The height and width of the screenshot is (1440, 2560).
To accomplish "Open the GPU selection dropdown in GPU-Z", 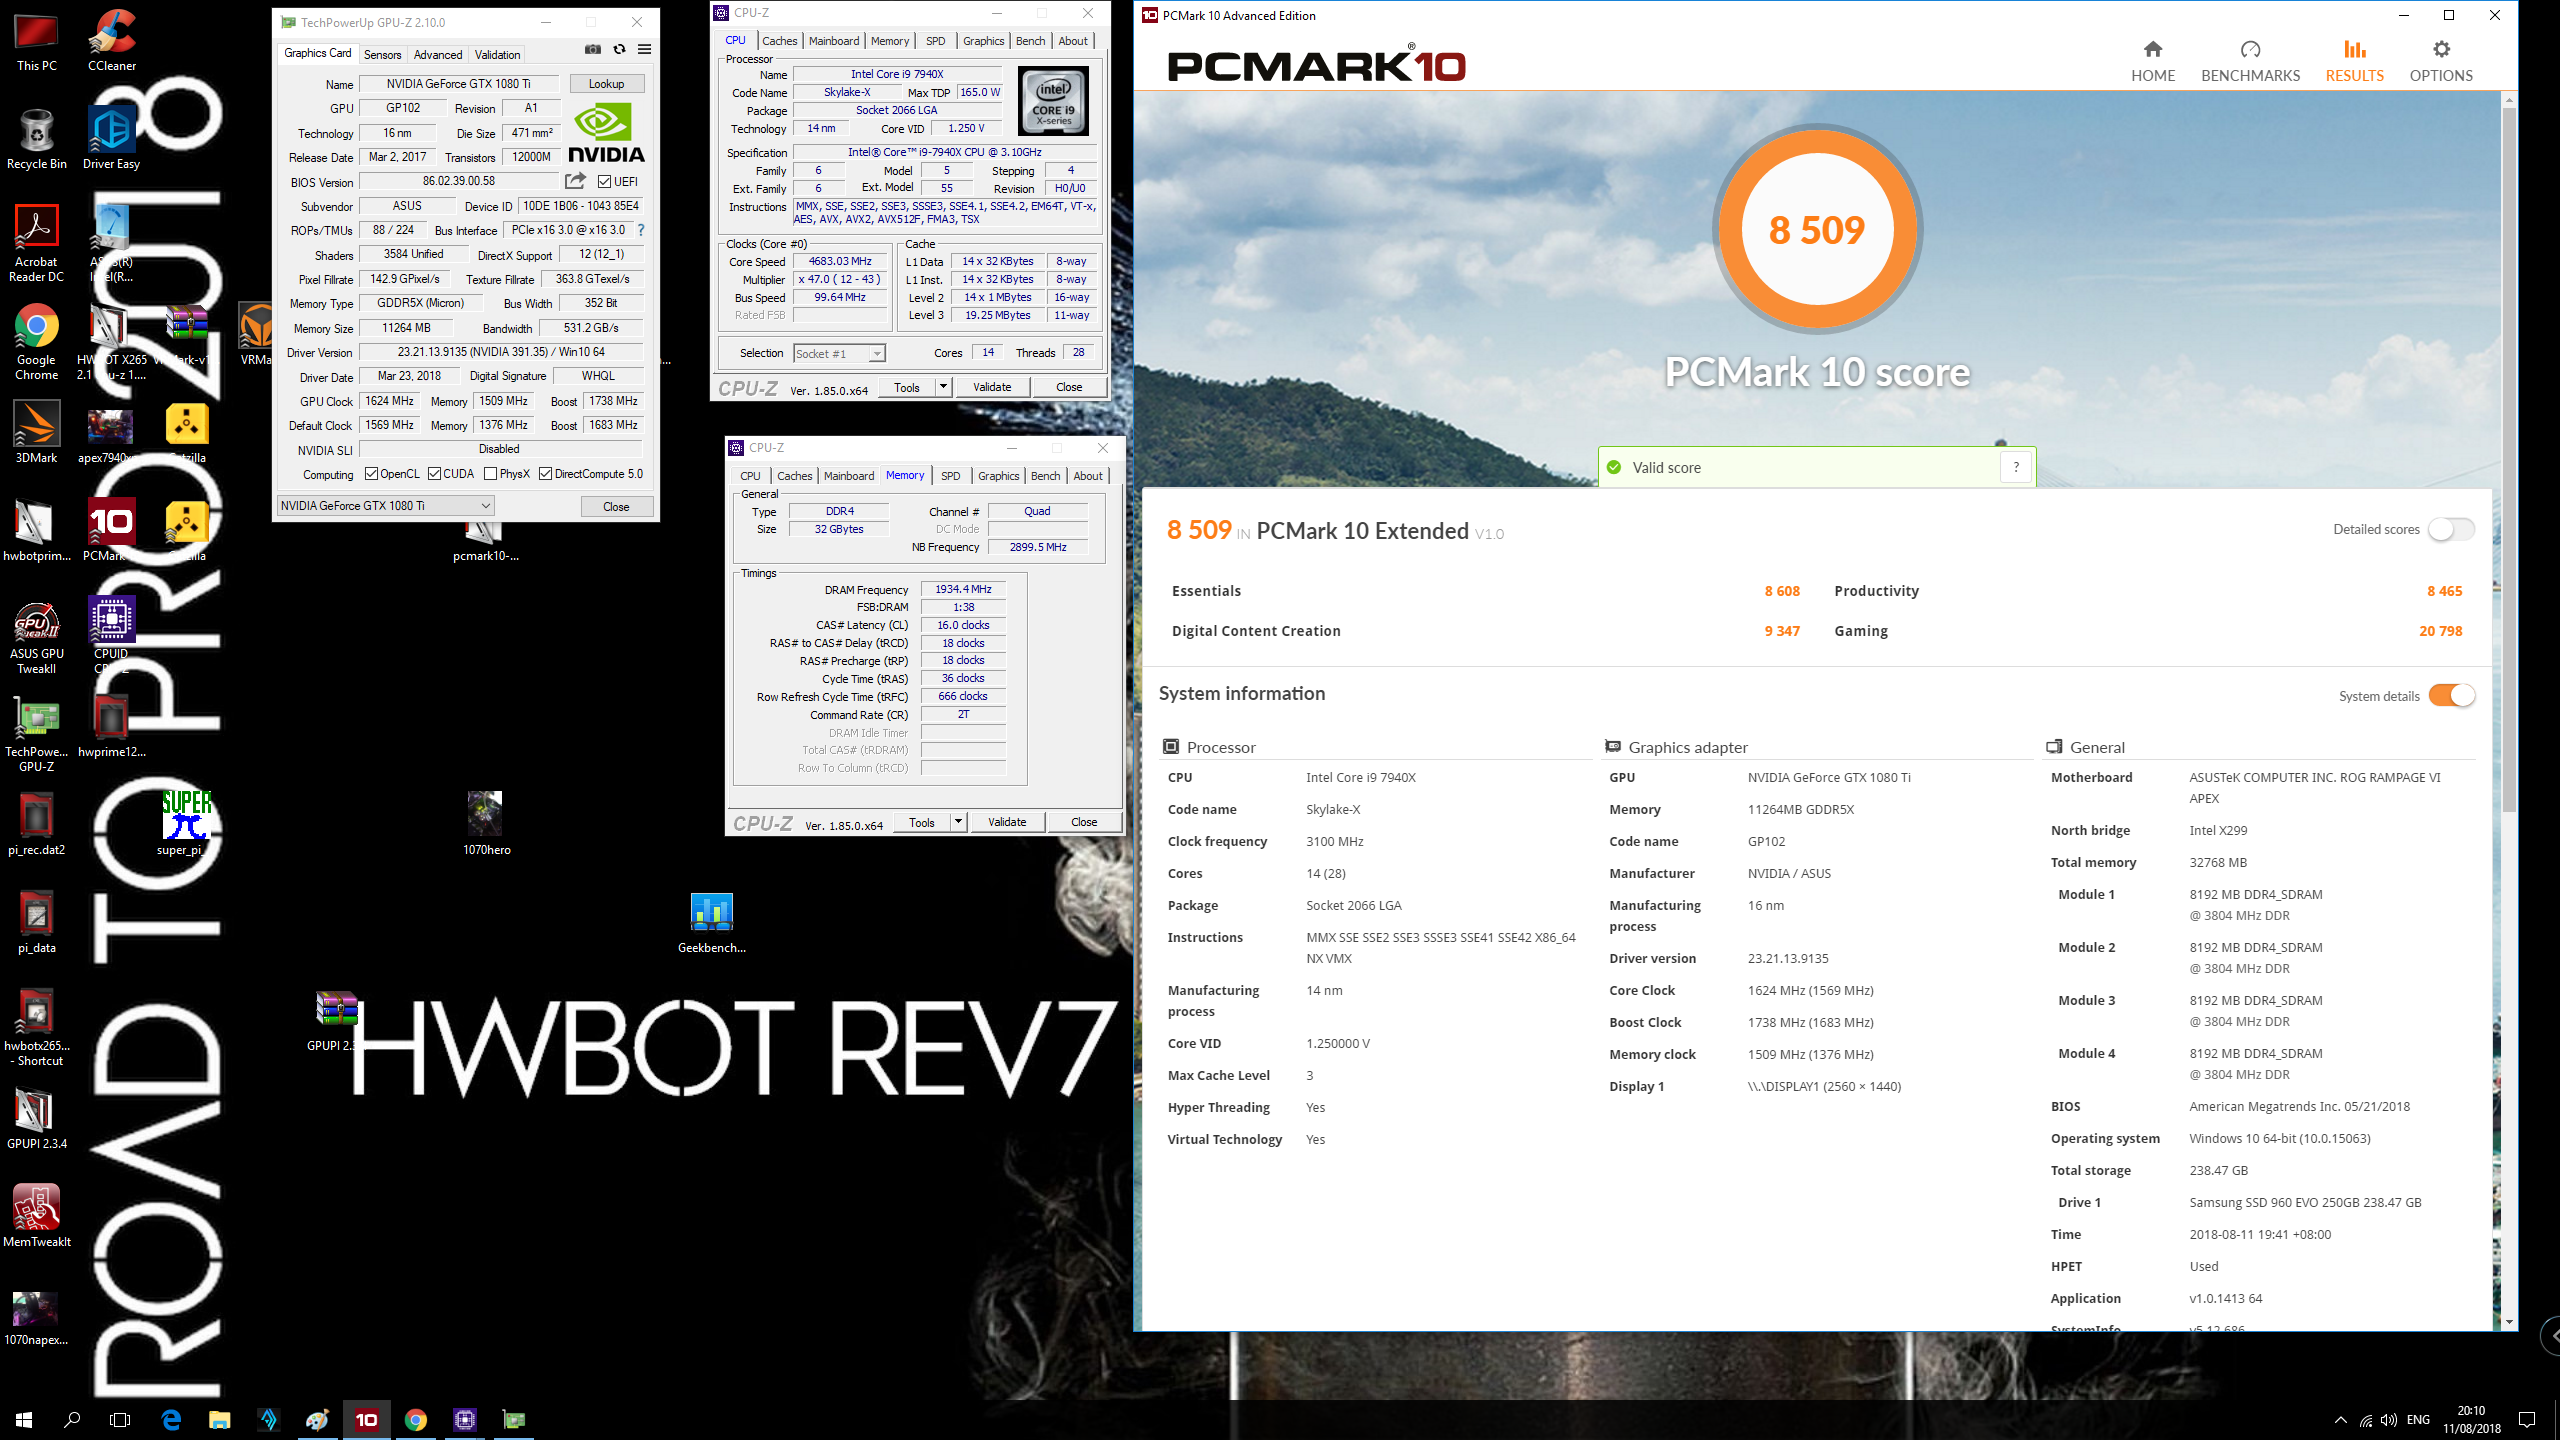I will [x=385, y=506].
